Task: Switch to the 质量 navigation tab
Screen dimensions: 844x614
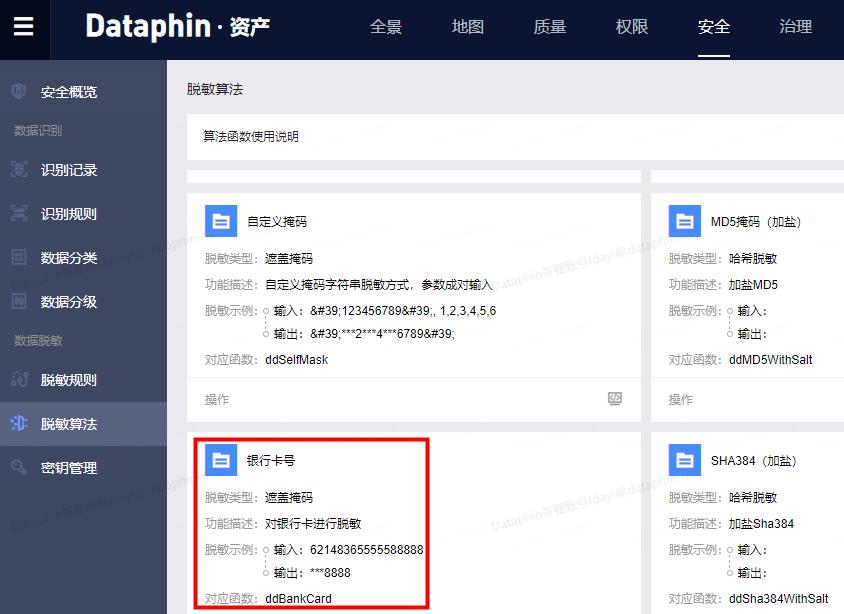Action: point(549,27)
